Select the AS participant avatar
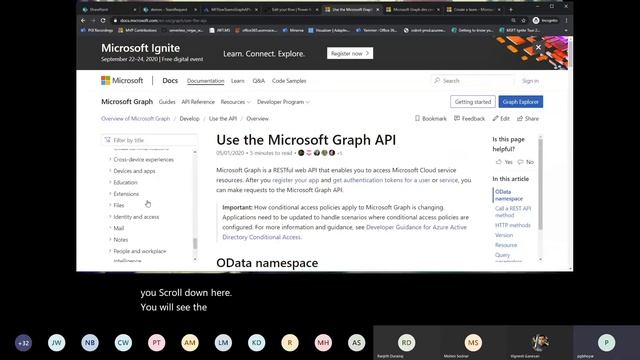 click(356, 343)
